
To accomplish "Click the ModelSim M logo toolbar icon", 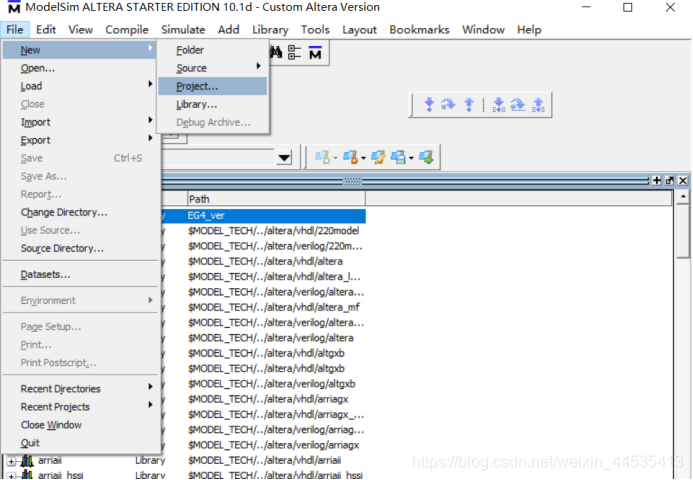I will [315, 53].
